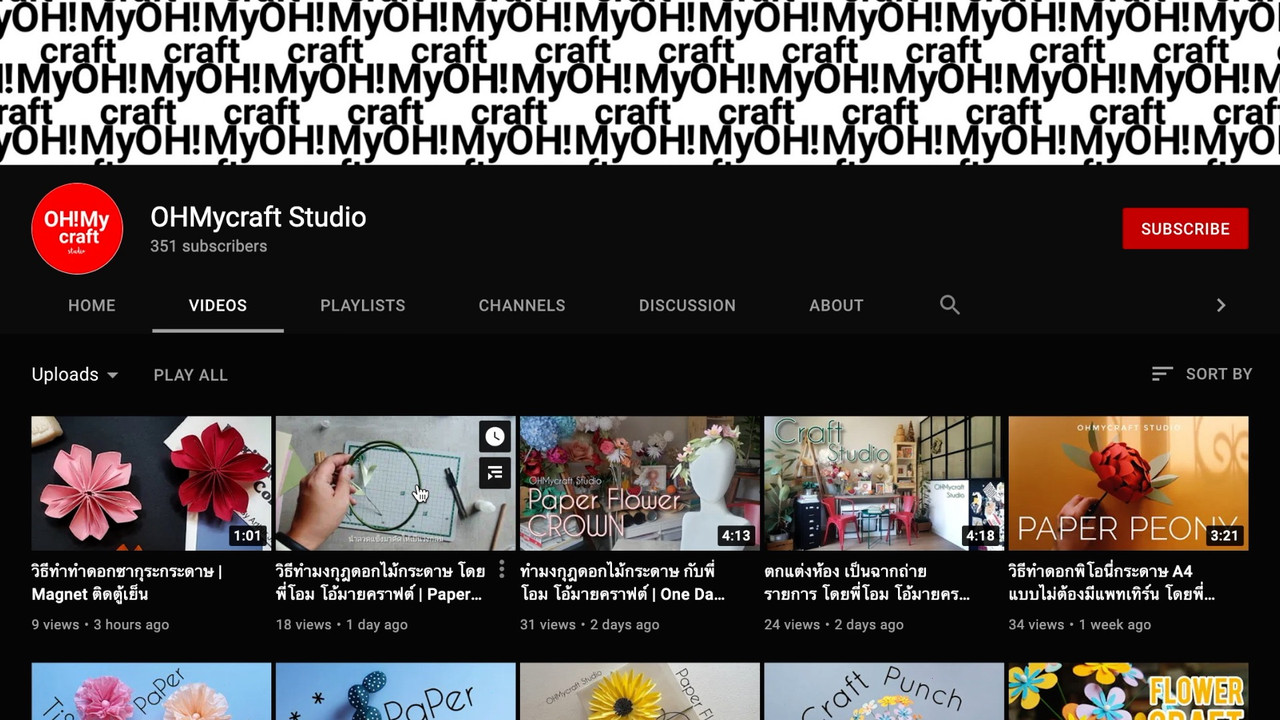Click the Sort By icon
Image resolution: width=1280 pixels, height=720 pixels.
(x=1162, y=374)
